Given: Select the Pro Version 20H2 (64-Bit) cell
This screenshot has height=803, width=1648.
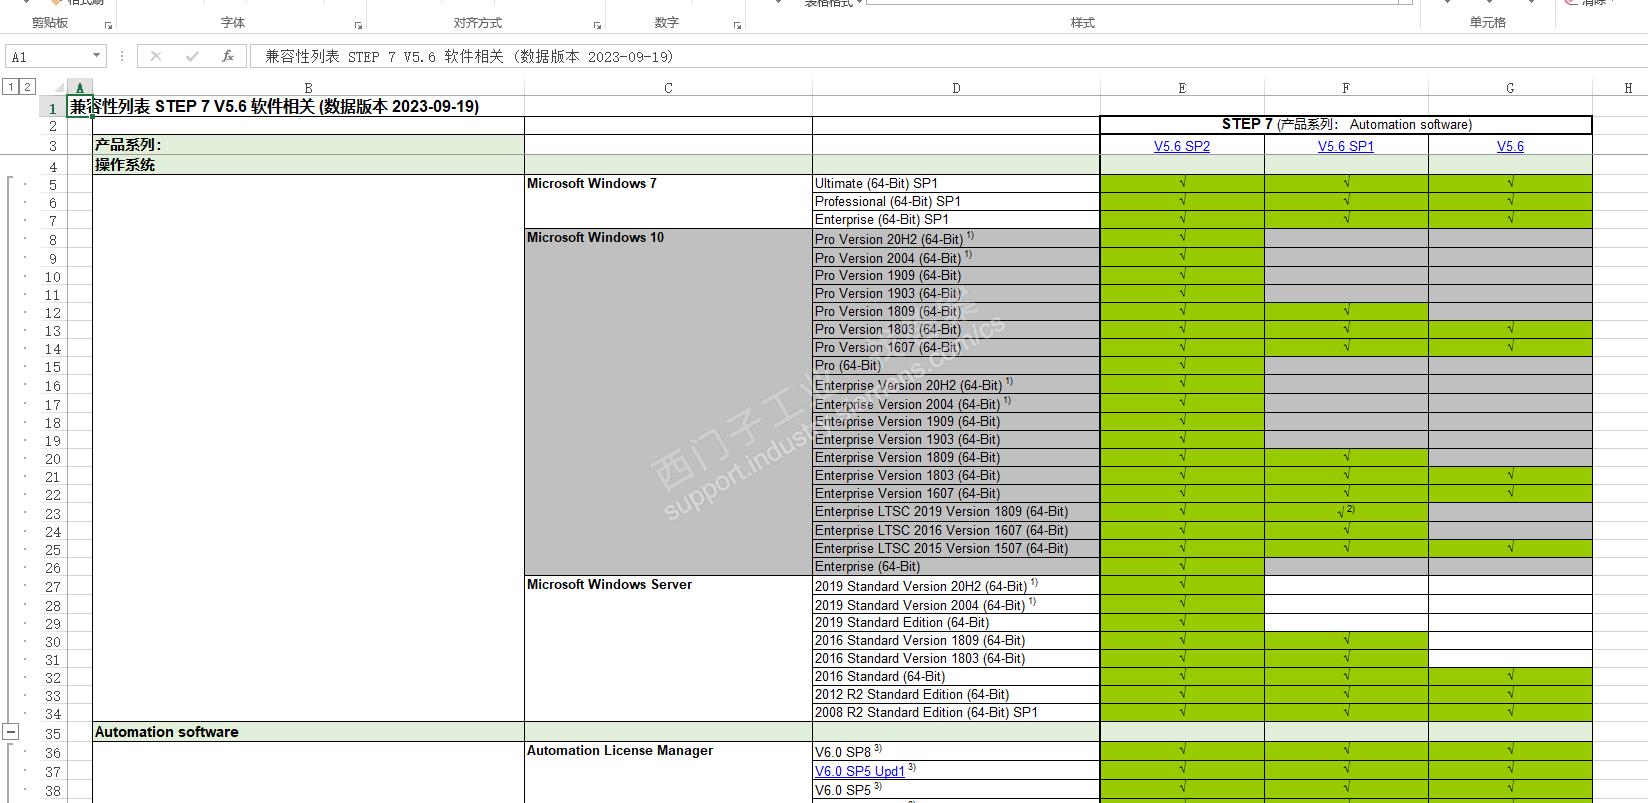Looking at the screenshot, I should click(956, 238).
